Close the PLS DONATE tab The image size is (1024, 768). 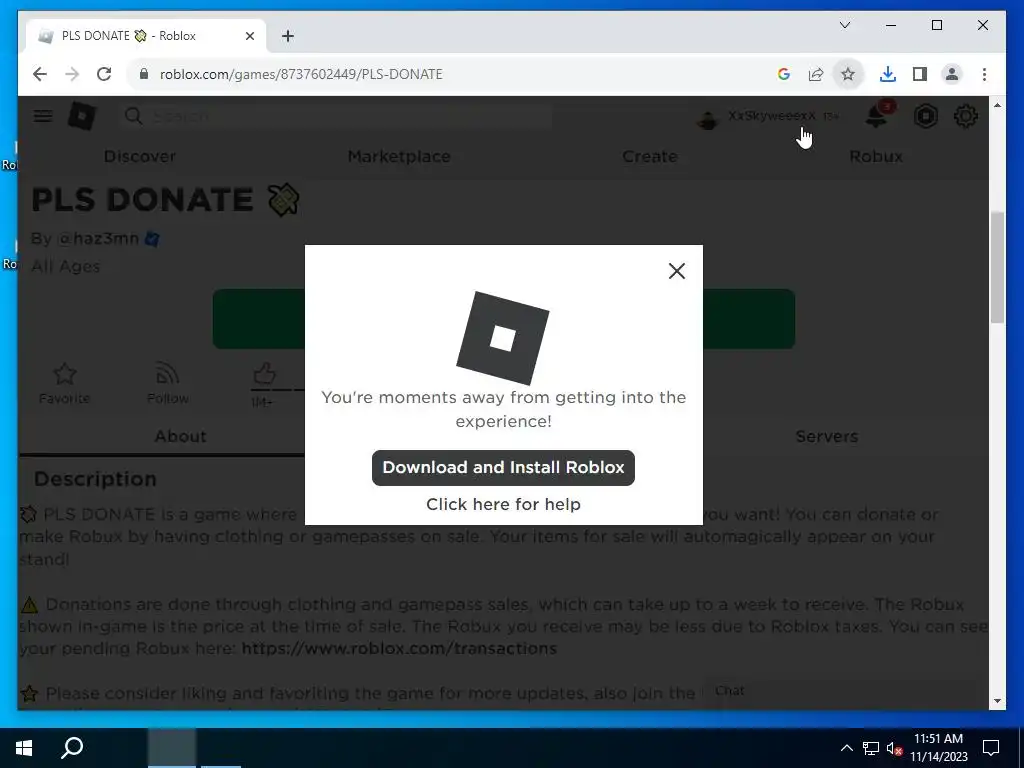pyautogui.click(x=249, y=36)
